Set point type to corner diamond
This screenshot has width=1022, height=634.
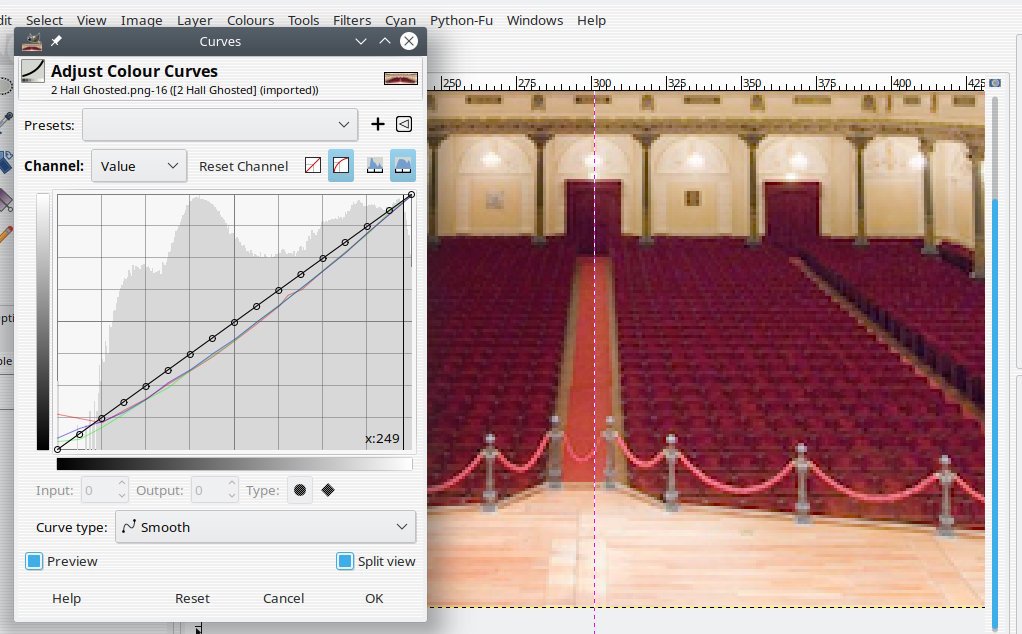[x=328, y=490]
